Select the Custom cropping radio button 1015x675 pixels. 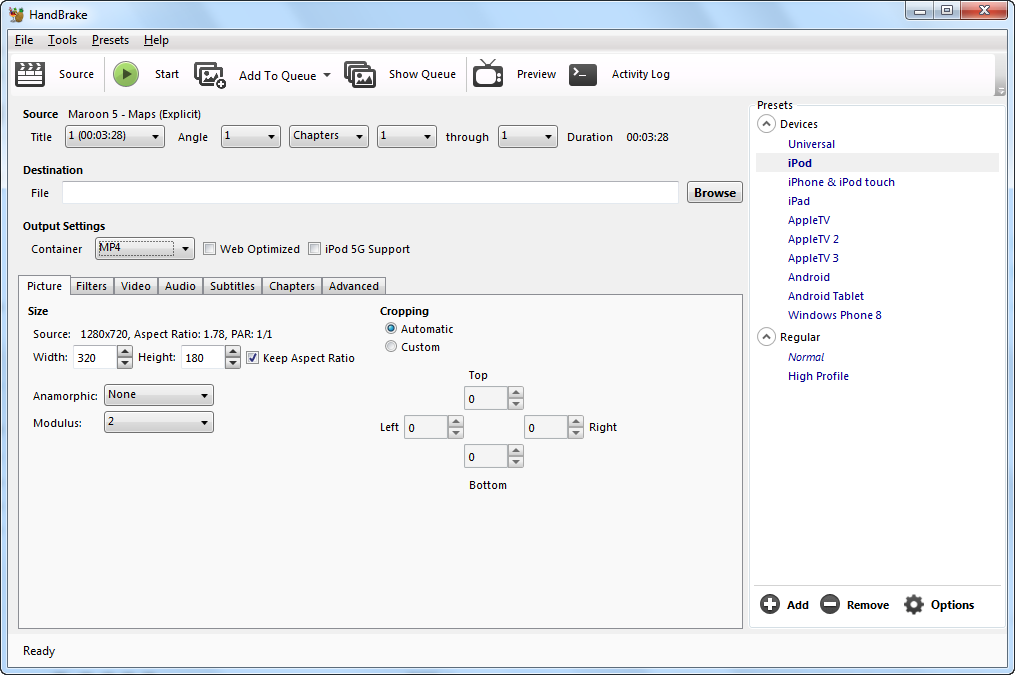391,347
